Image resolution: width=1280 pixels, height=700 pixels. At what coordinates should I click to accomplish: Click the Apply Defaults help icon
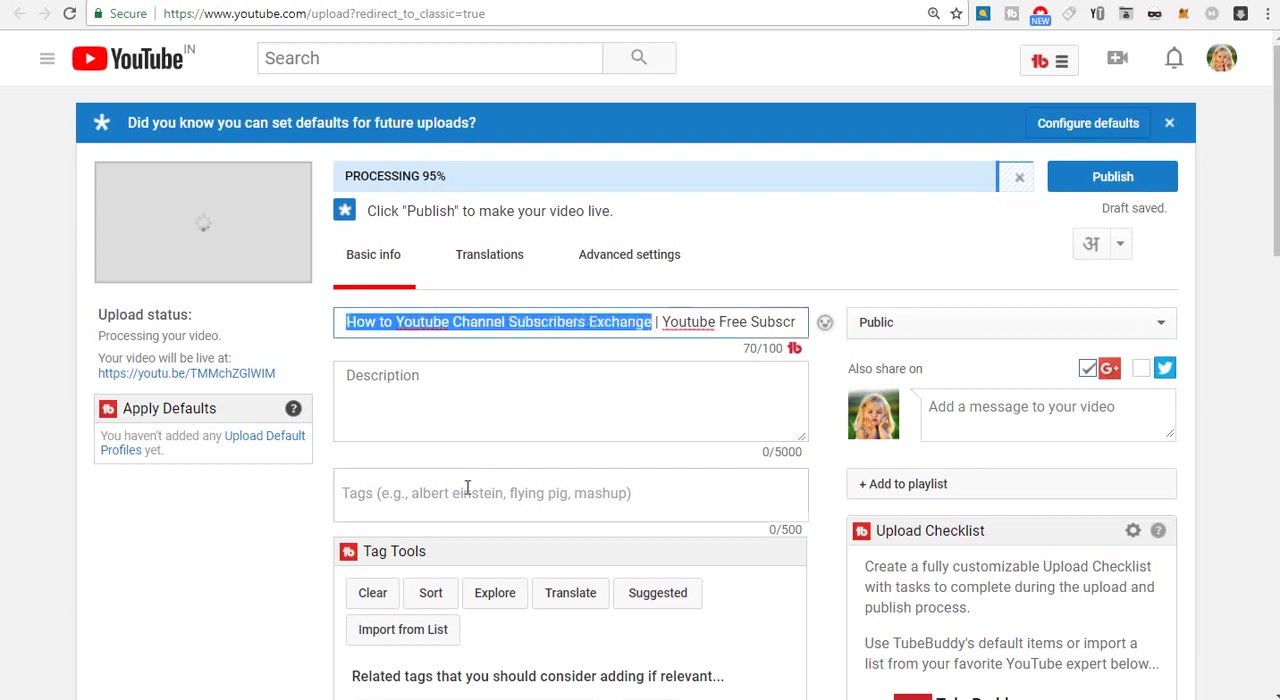click(x=293, y=408)
